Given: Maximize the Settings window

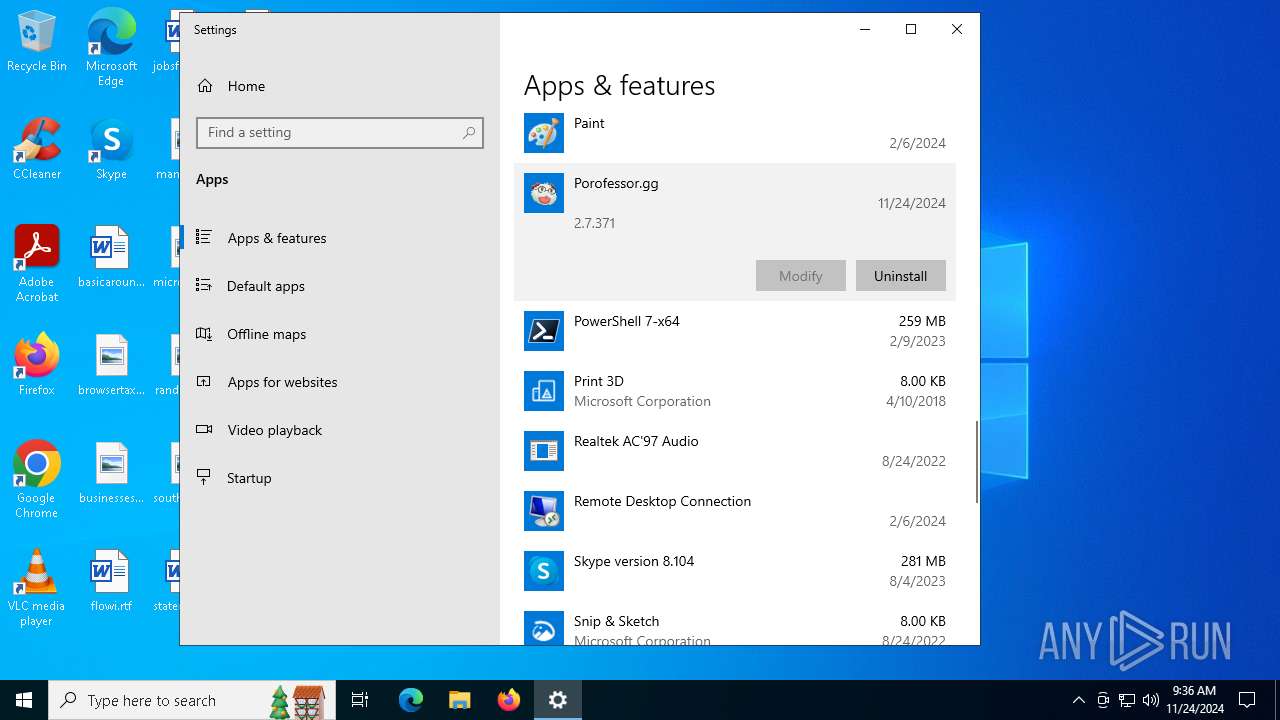Looking at the screenshot, I should [x=911, y=30].
